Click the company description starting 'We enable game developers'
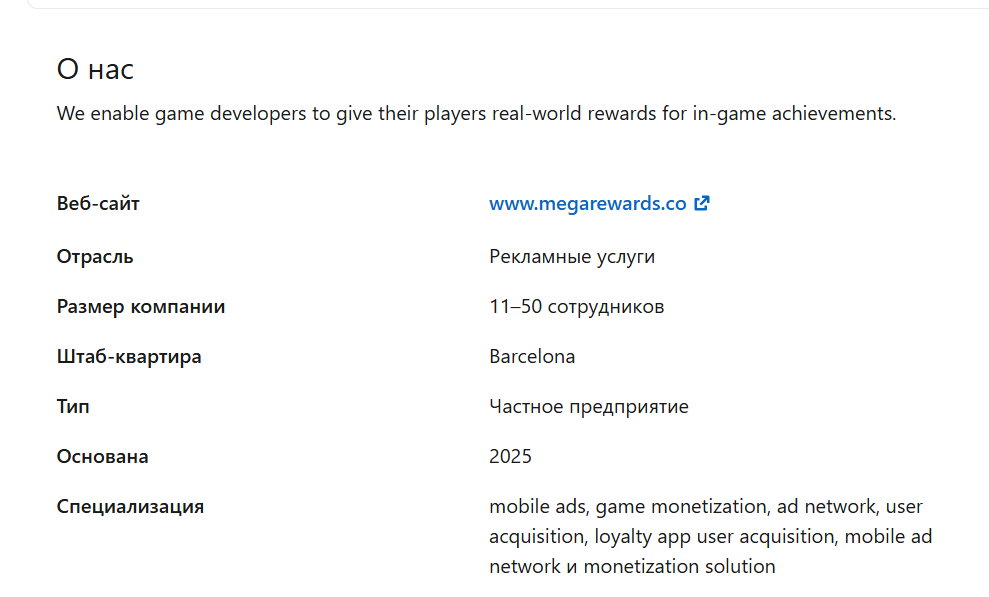The height and width of the screenshot is (597, 989). pyautogui.click(x=476, y=113)
